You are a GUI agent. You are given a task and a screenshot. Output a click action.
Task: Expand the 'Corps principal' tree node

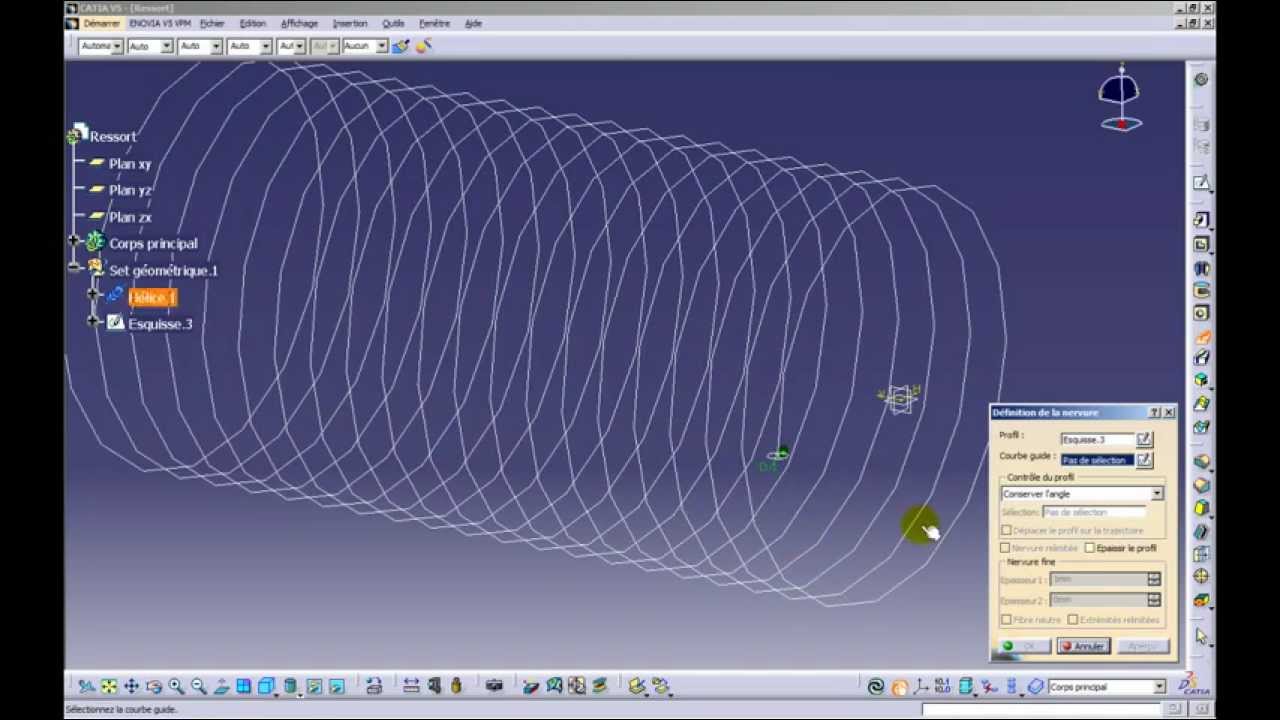pyautogui.click(x=74, y=242)
